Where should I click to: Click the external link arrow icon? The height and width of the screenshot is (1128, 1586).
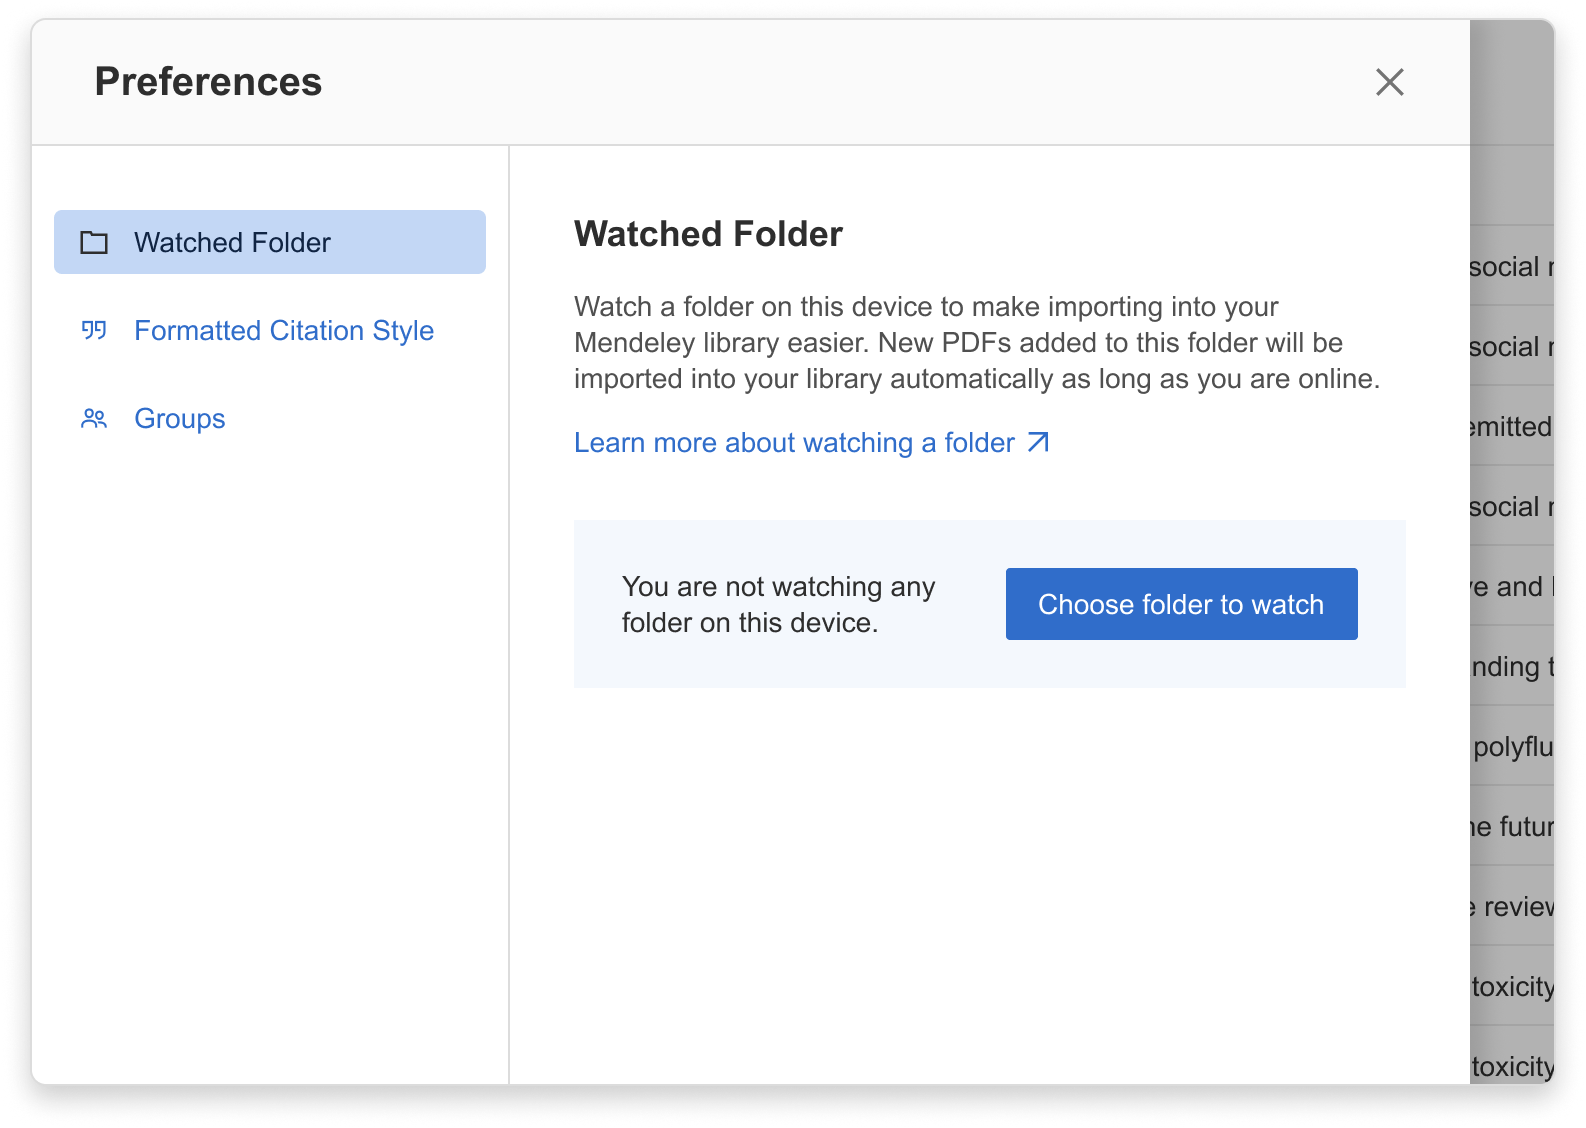(x=1038, y=442)
